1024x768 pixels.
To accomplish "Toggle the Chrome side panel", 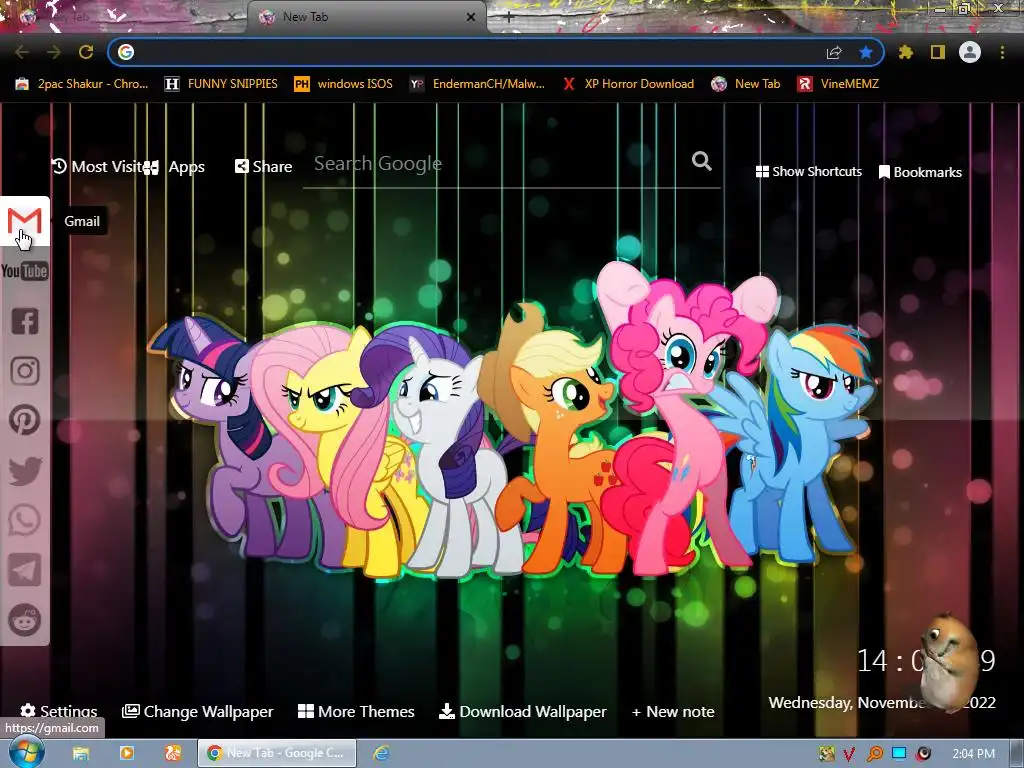I will point(938,52).
